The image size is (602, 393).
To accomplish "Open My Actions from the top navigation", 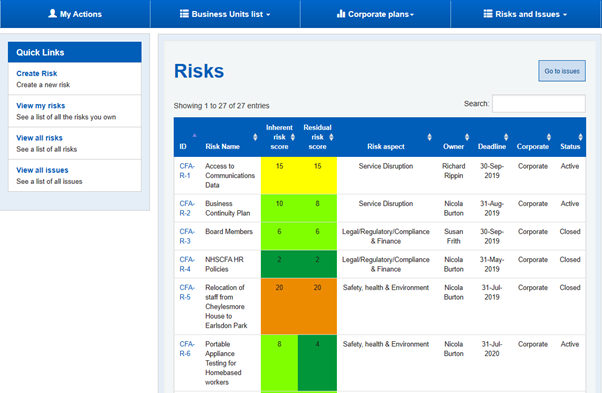I will pyautogui.click(x=75, y=14).
